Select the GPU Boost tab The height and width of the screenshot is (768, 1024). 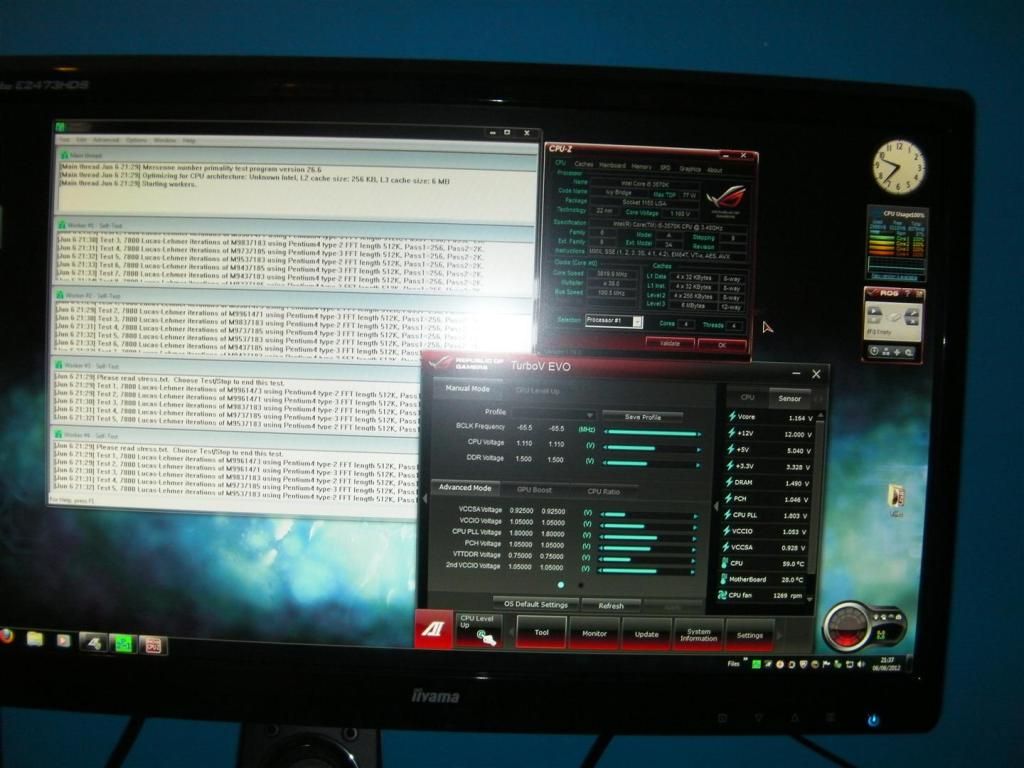[534, 490]
